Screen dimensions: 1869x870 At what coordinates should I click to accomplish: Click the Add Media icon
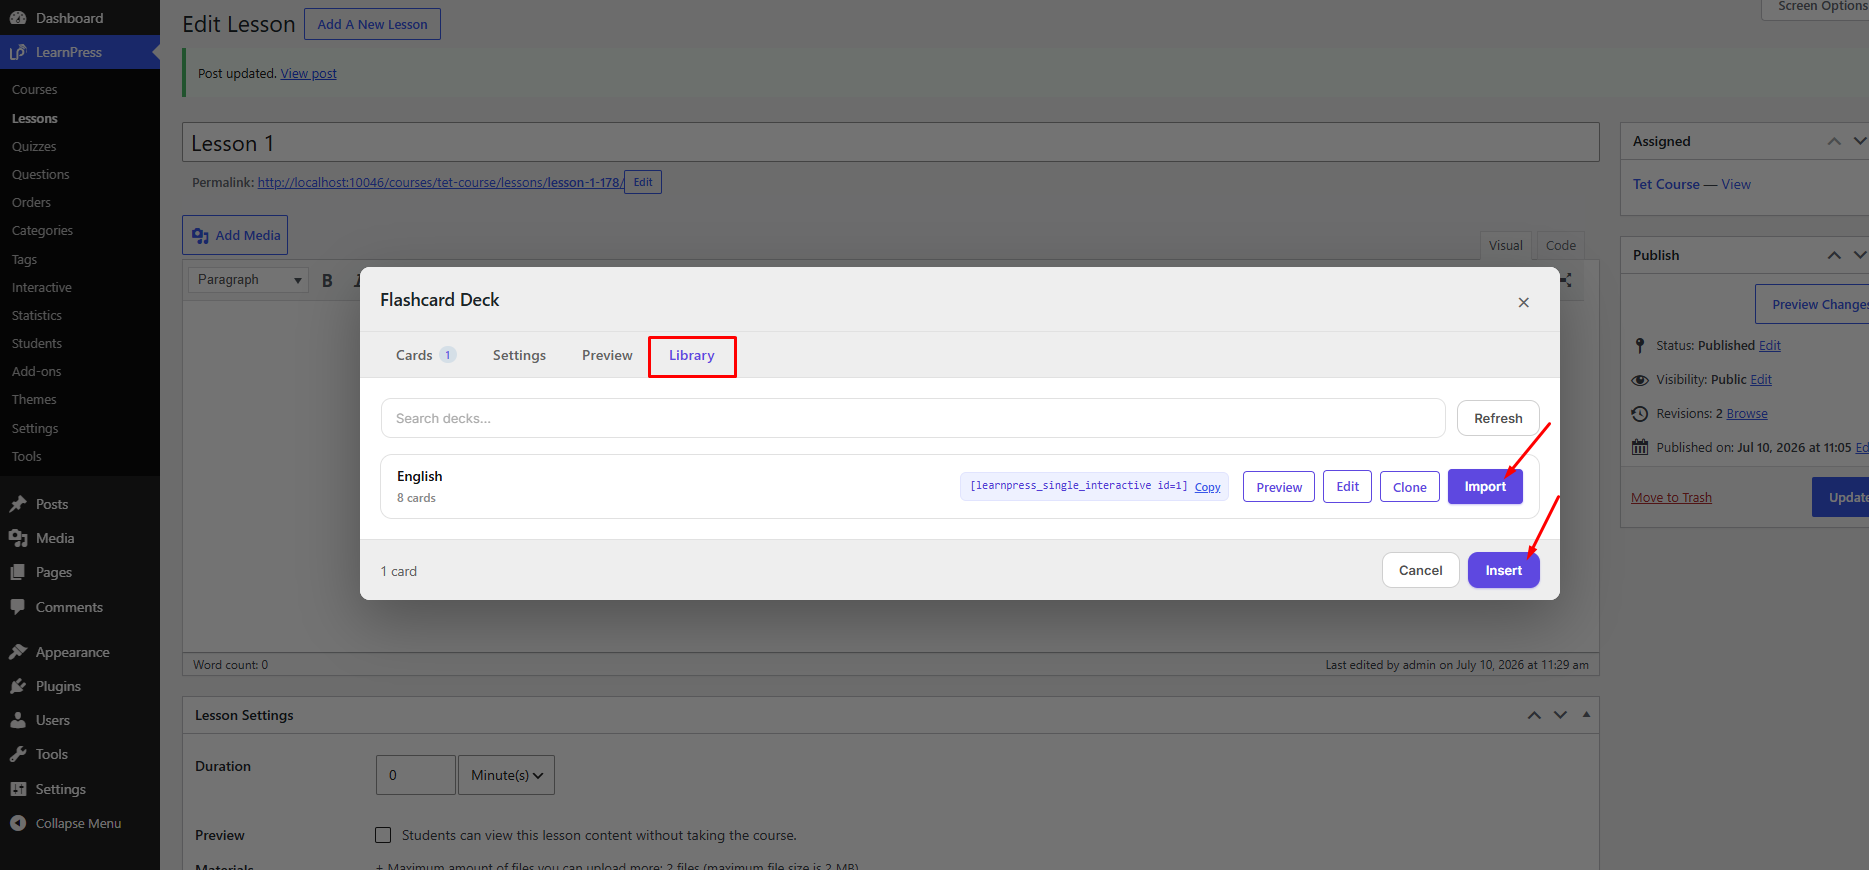200,235
